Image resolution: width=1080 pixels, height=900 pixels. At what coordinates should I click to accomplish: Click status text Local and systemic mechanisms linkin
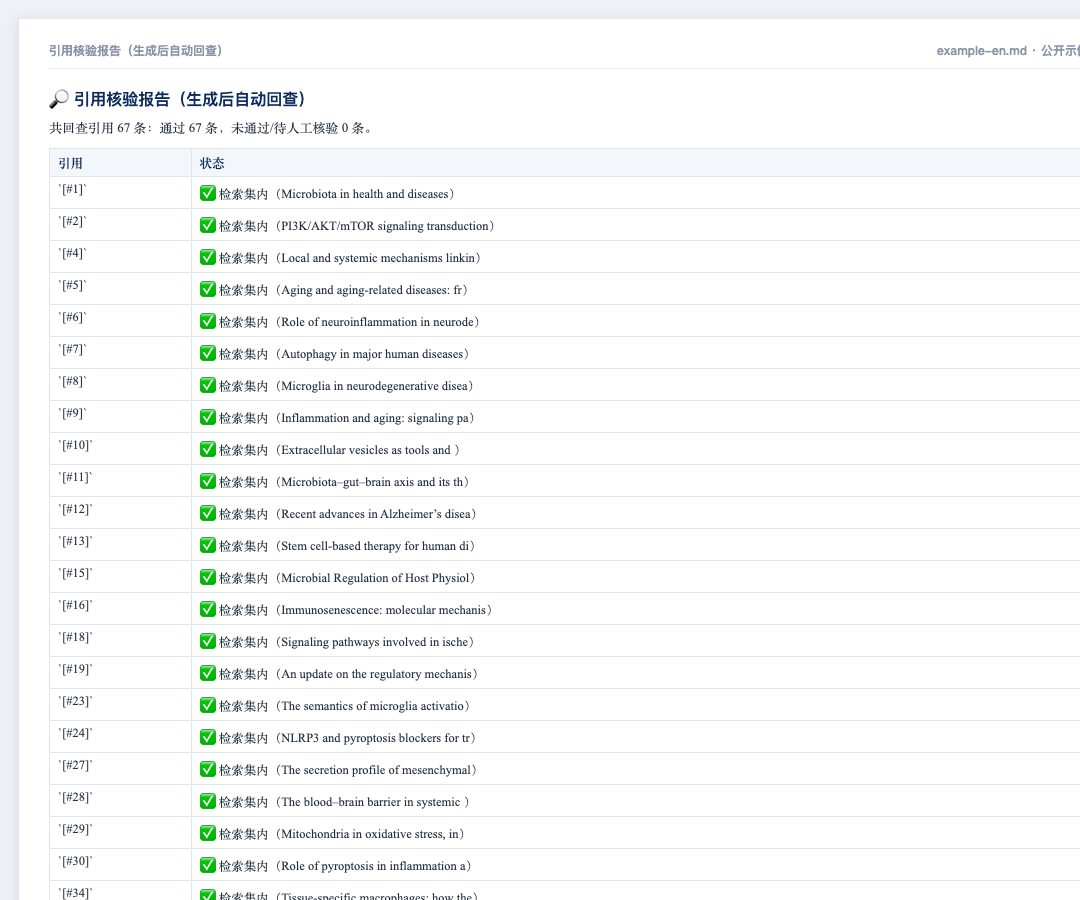(377, 258)
